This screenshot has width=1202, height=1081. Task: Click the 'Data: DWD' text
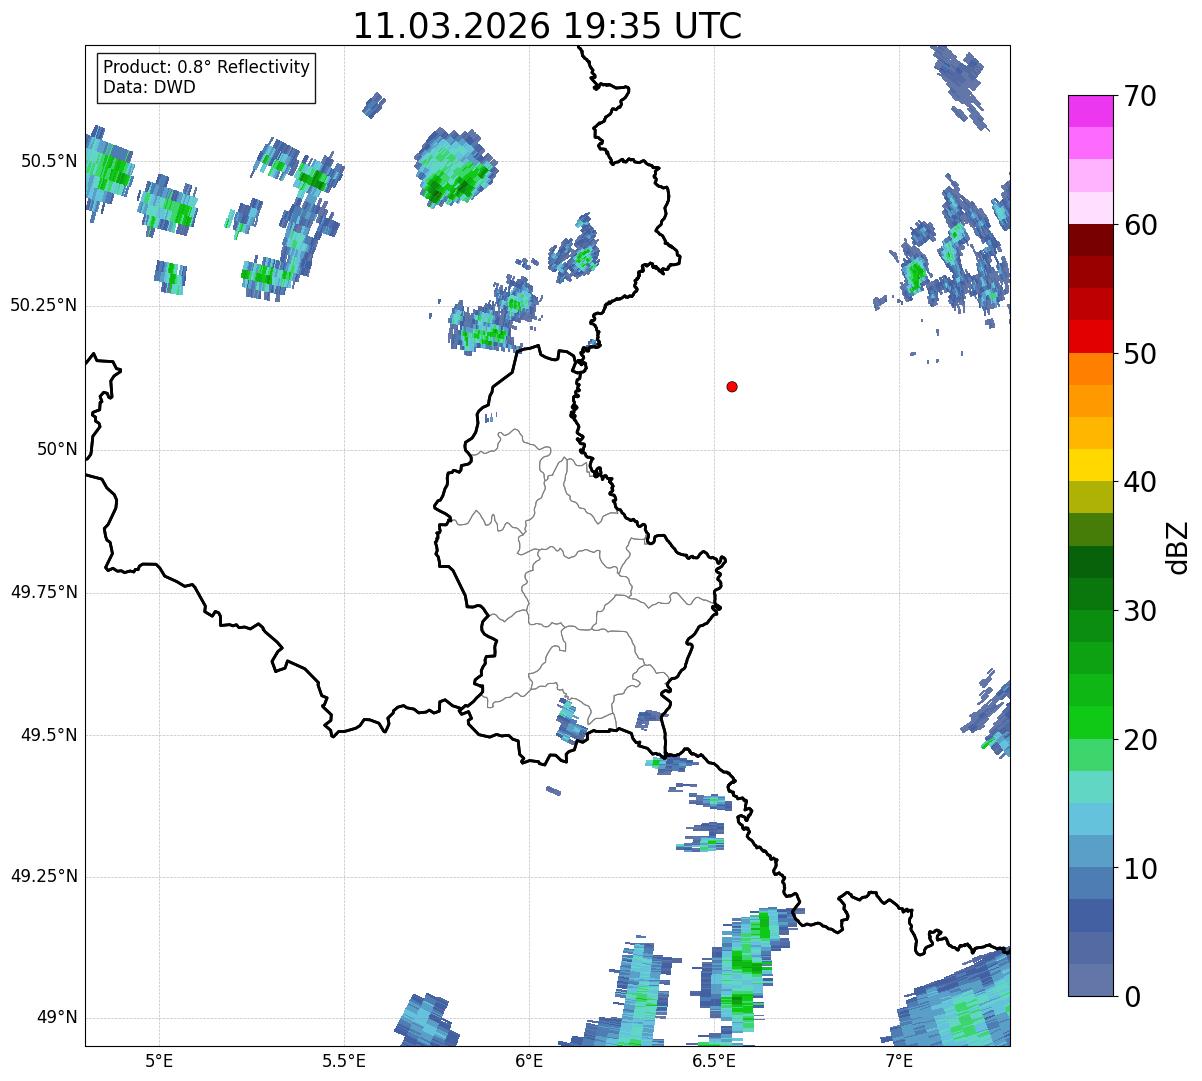pos(149,87)
